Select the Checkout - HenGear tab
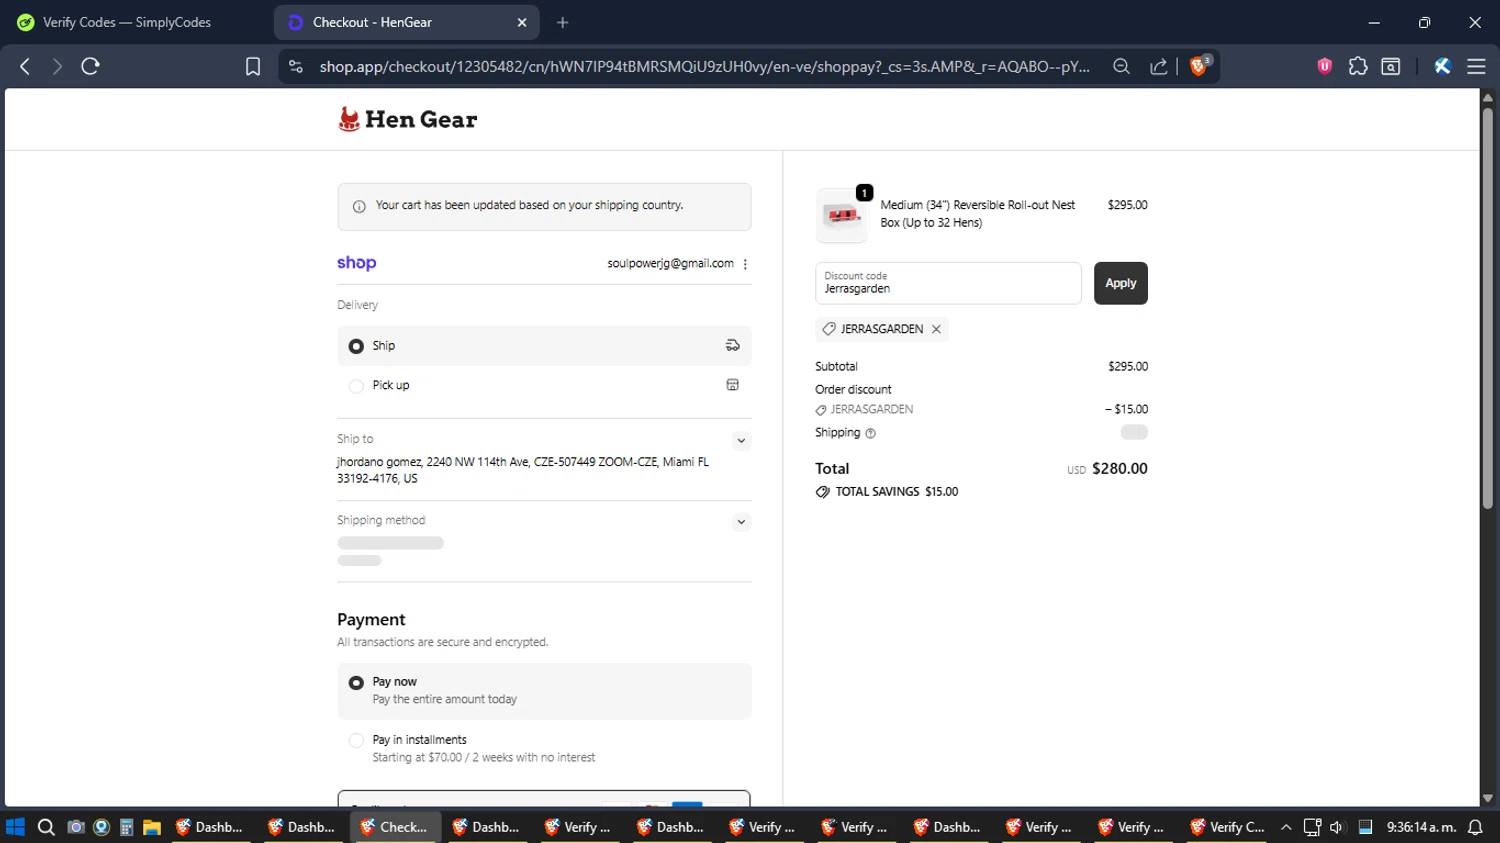 pyautogui.click(x=407, y=22)
